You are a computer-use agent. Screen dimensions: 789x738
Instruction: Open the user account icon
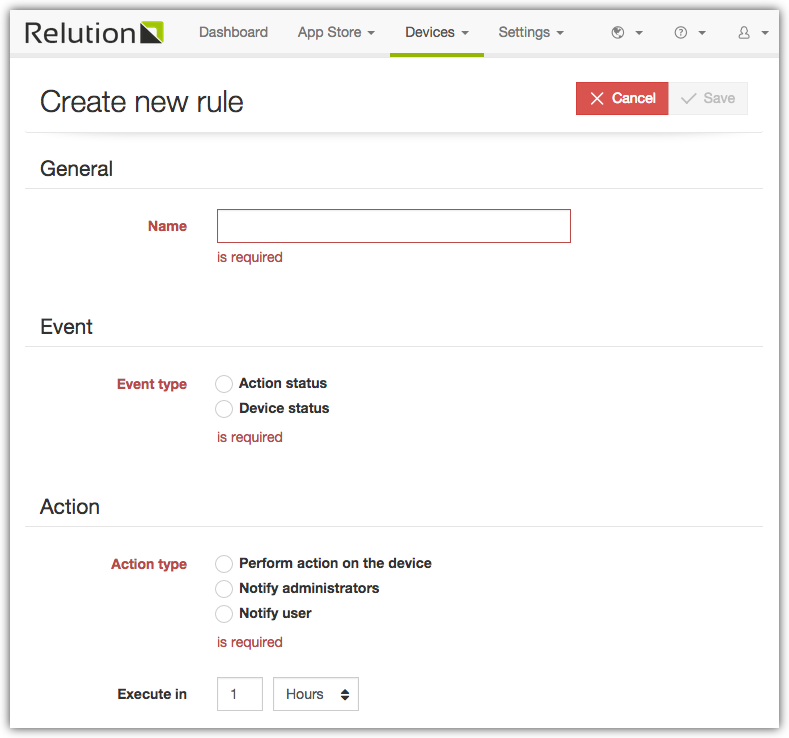point(744,33)
